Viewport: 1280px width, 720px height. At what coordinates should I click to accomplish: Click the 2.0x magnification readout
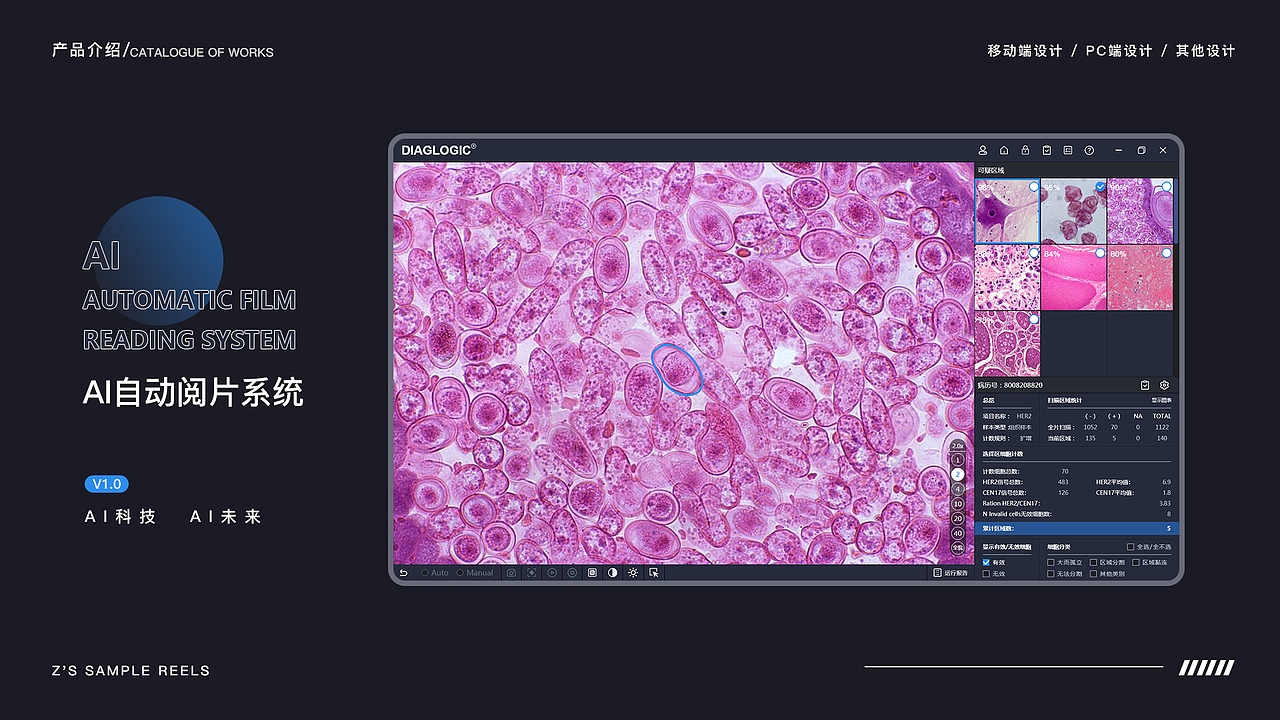tap(958, 446)
